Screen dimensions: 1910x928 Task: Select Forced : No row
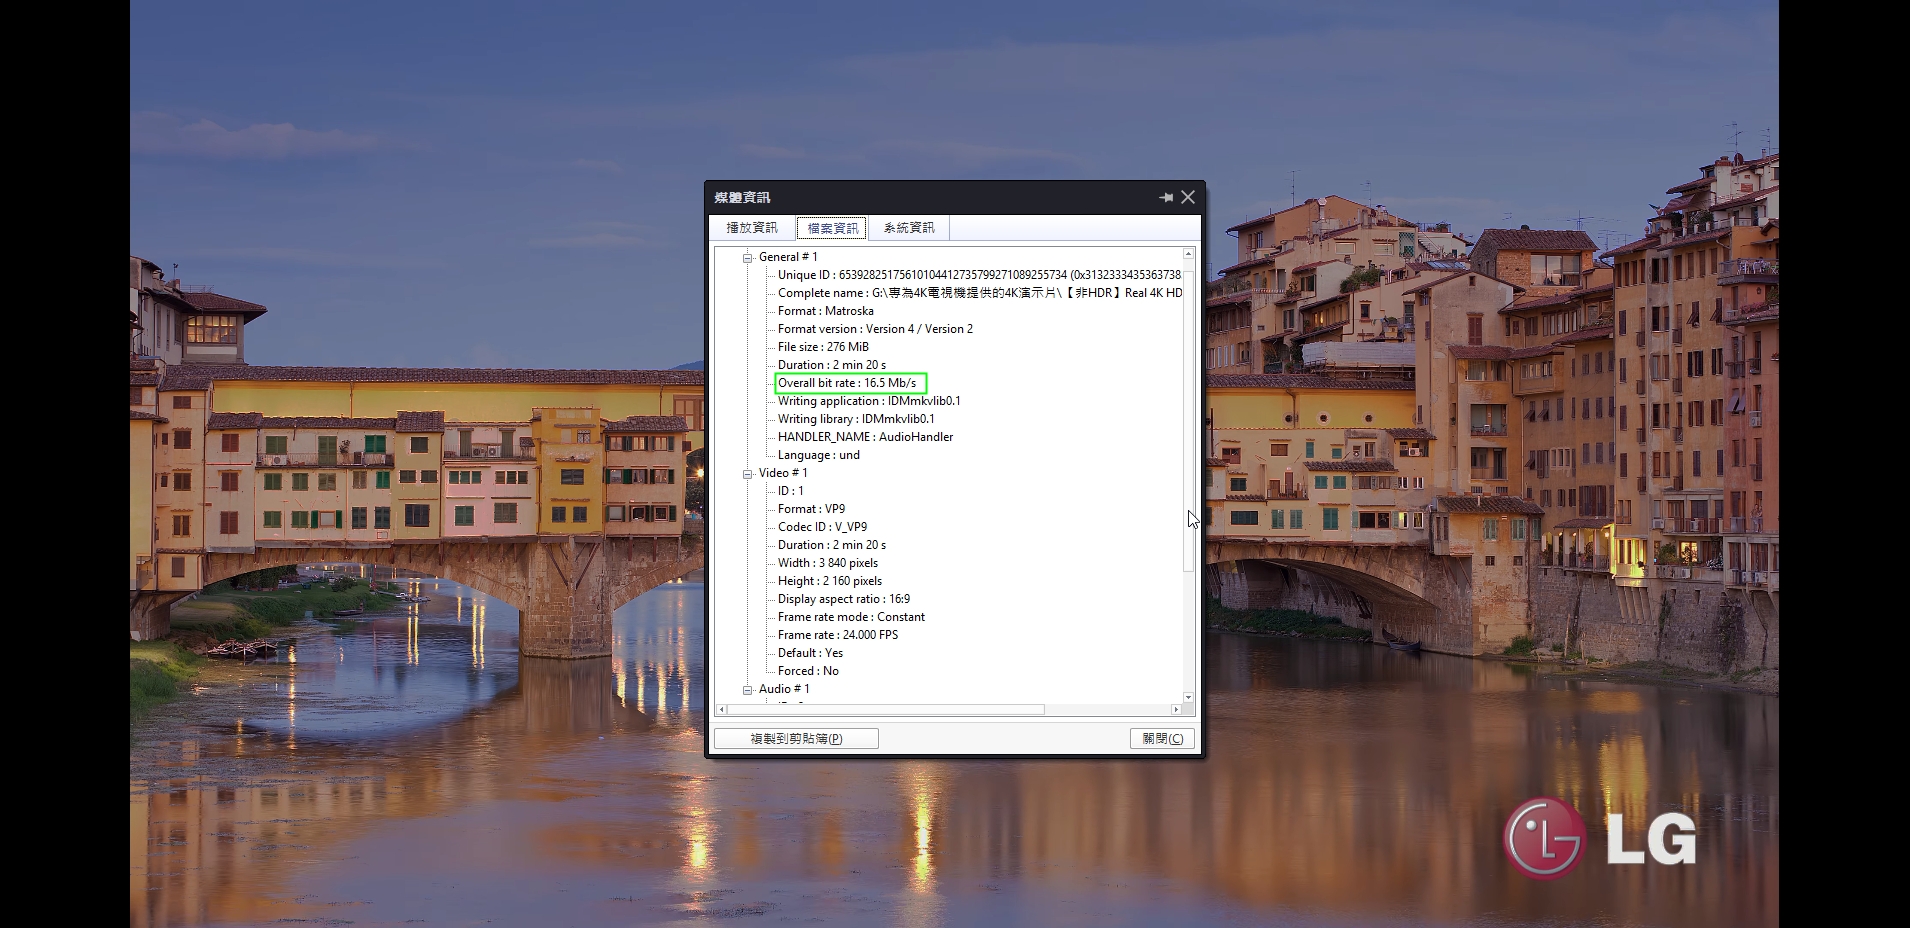(809, 671)
